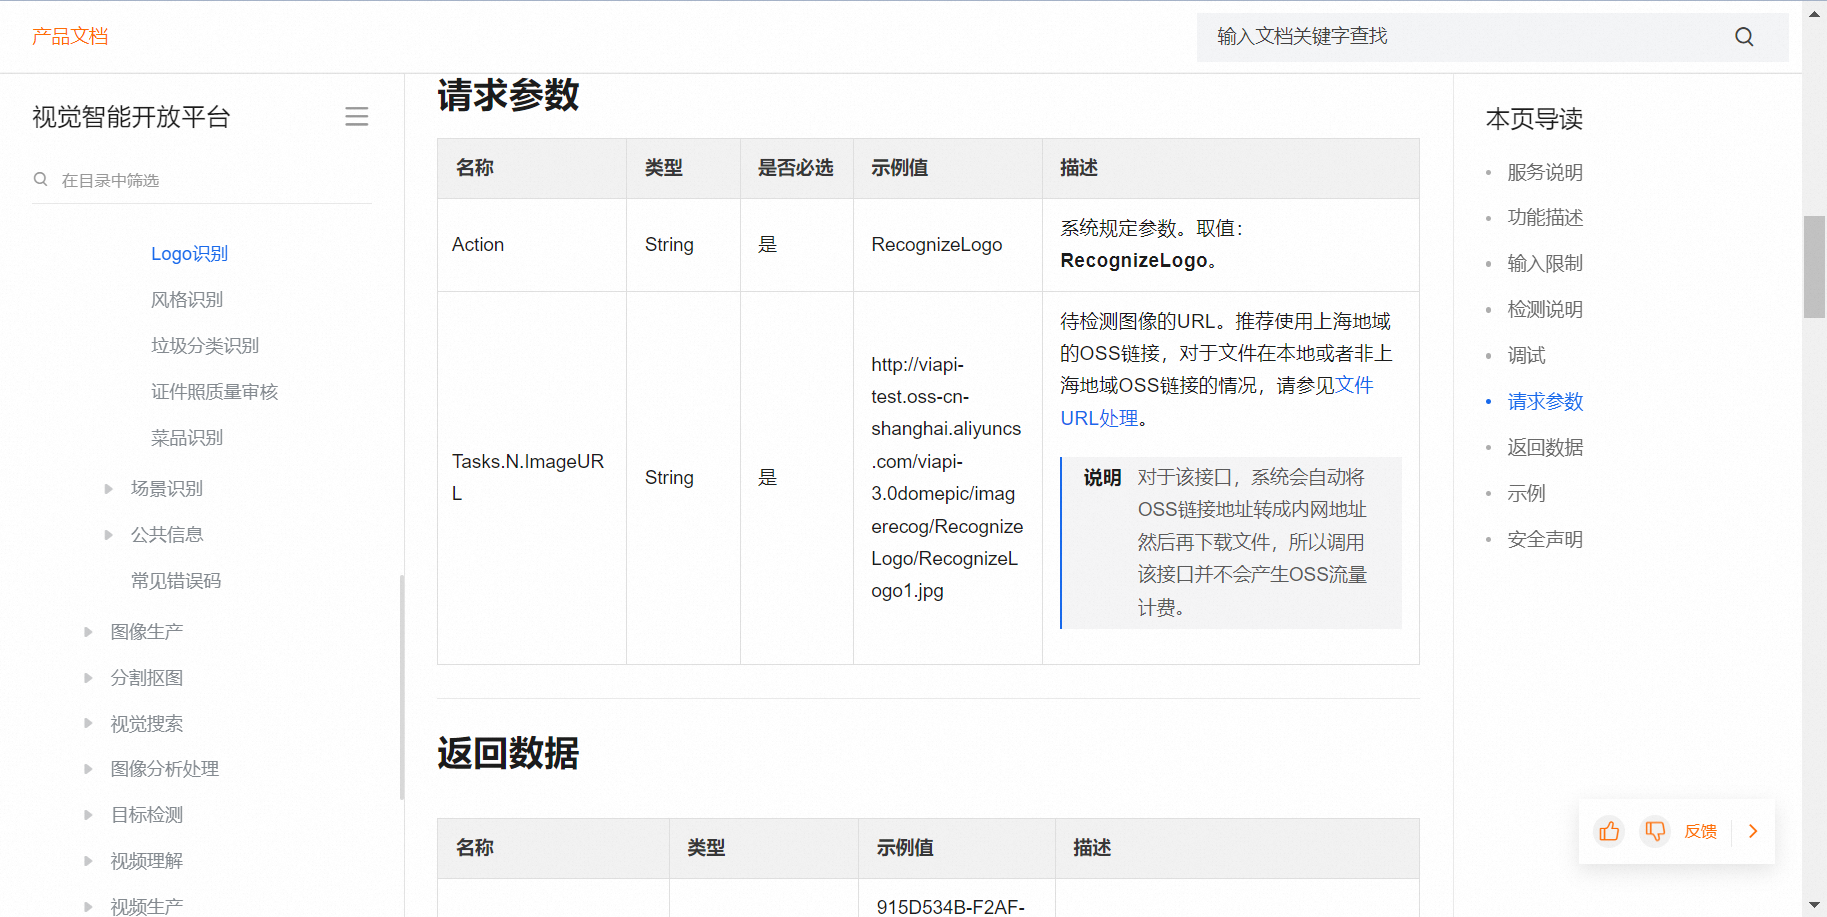Screen dimensions: 1827x917
Task: Click the sidebar scrollbar thumb
Action: click(x=402, y=687)
